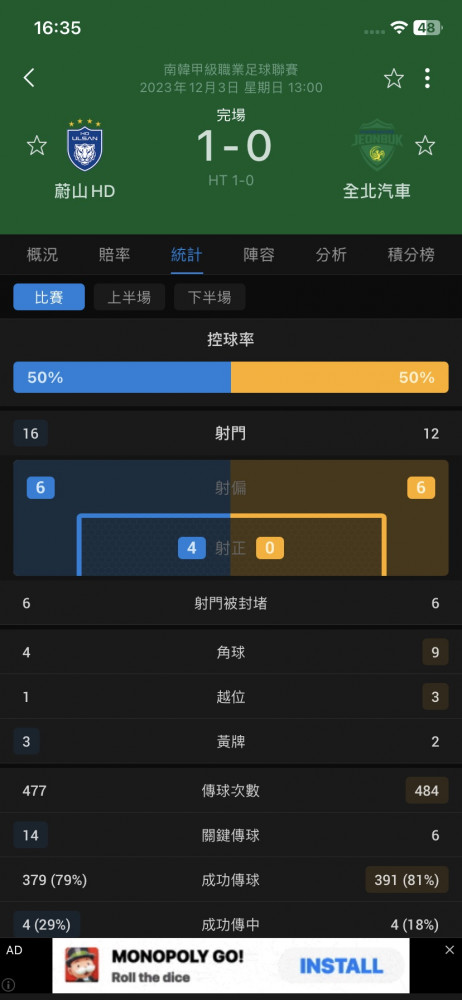Select the 下半場 filter button
Screen dimensions: 462x1000
[209, 297]
